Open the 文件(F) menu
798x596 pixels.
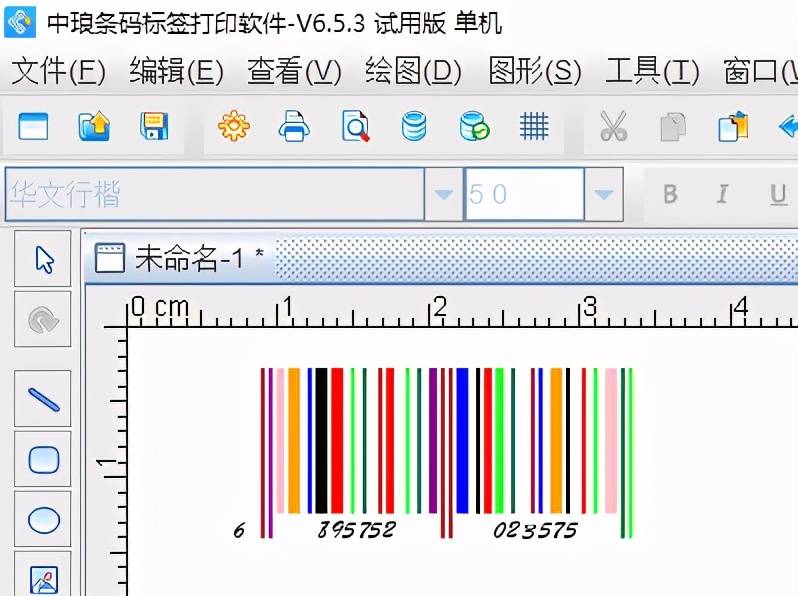(x=58, y=71)
